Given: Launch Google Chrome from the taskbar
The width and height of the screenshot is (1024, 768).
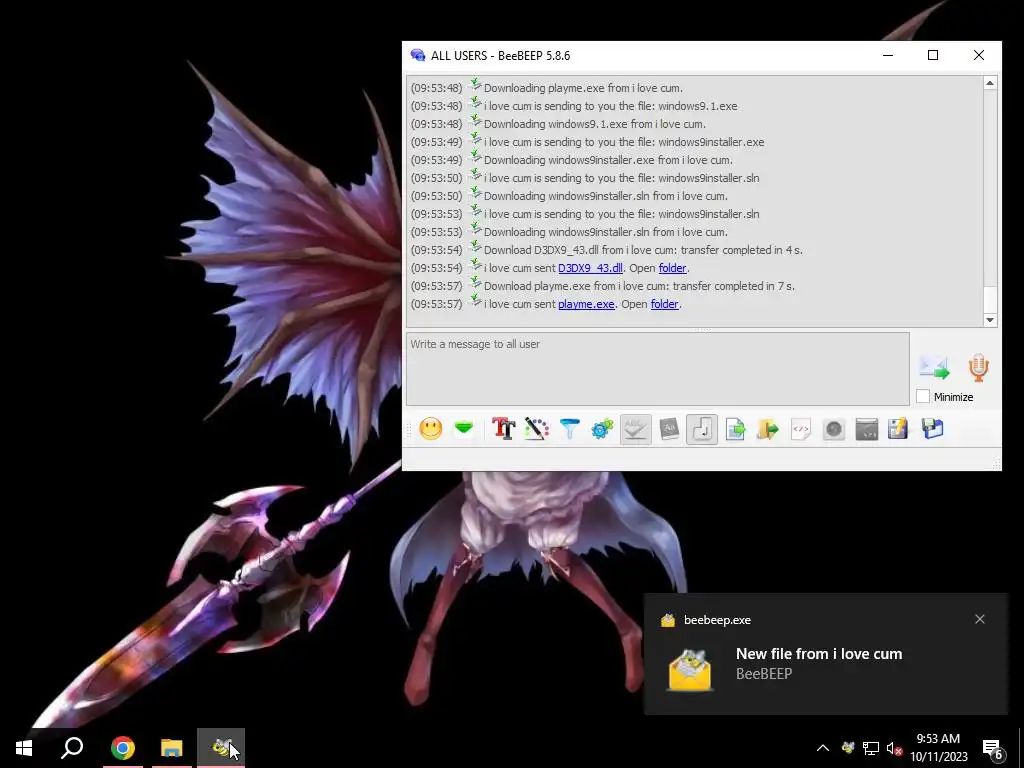Looking at the screenshot, I should click(123, 748).
